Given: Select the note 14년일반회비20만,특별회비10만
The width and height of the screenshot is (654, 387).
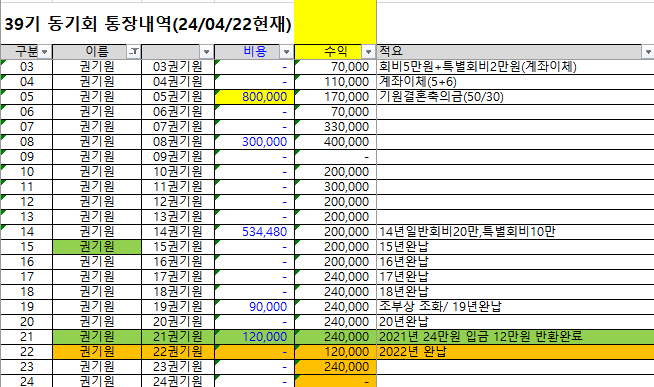Looking at the screenshot, I should pyautogui.click(x=515, y=232).
